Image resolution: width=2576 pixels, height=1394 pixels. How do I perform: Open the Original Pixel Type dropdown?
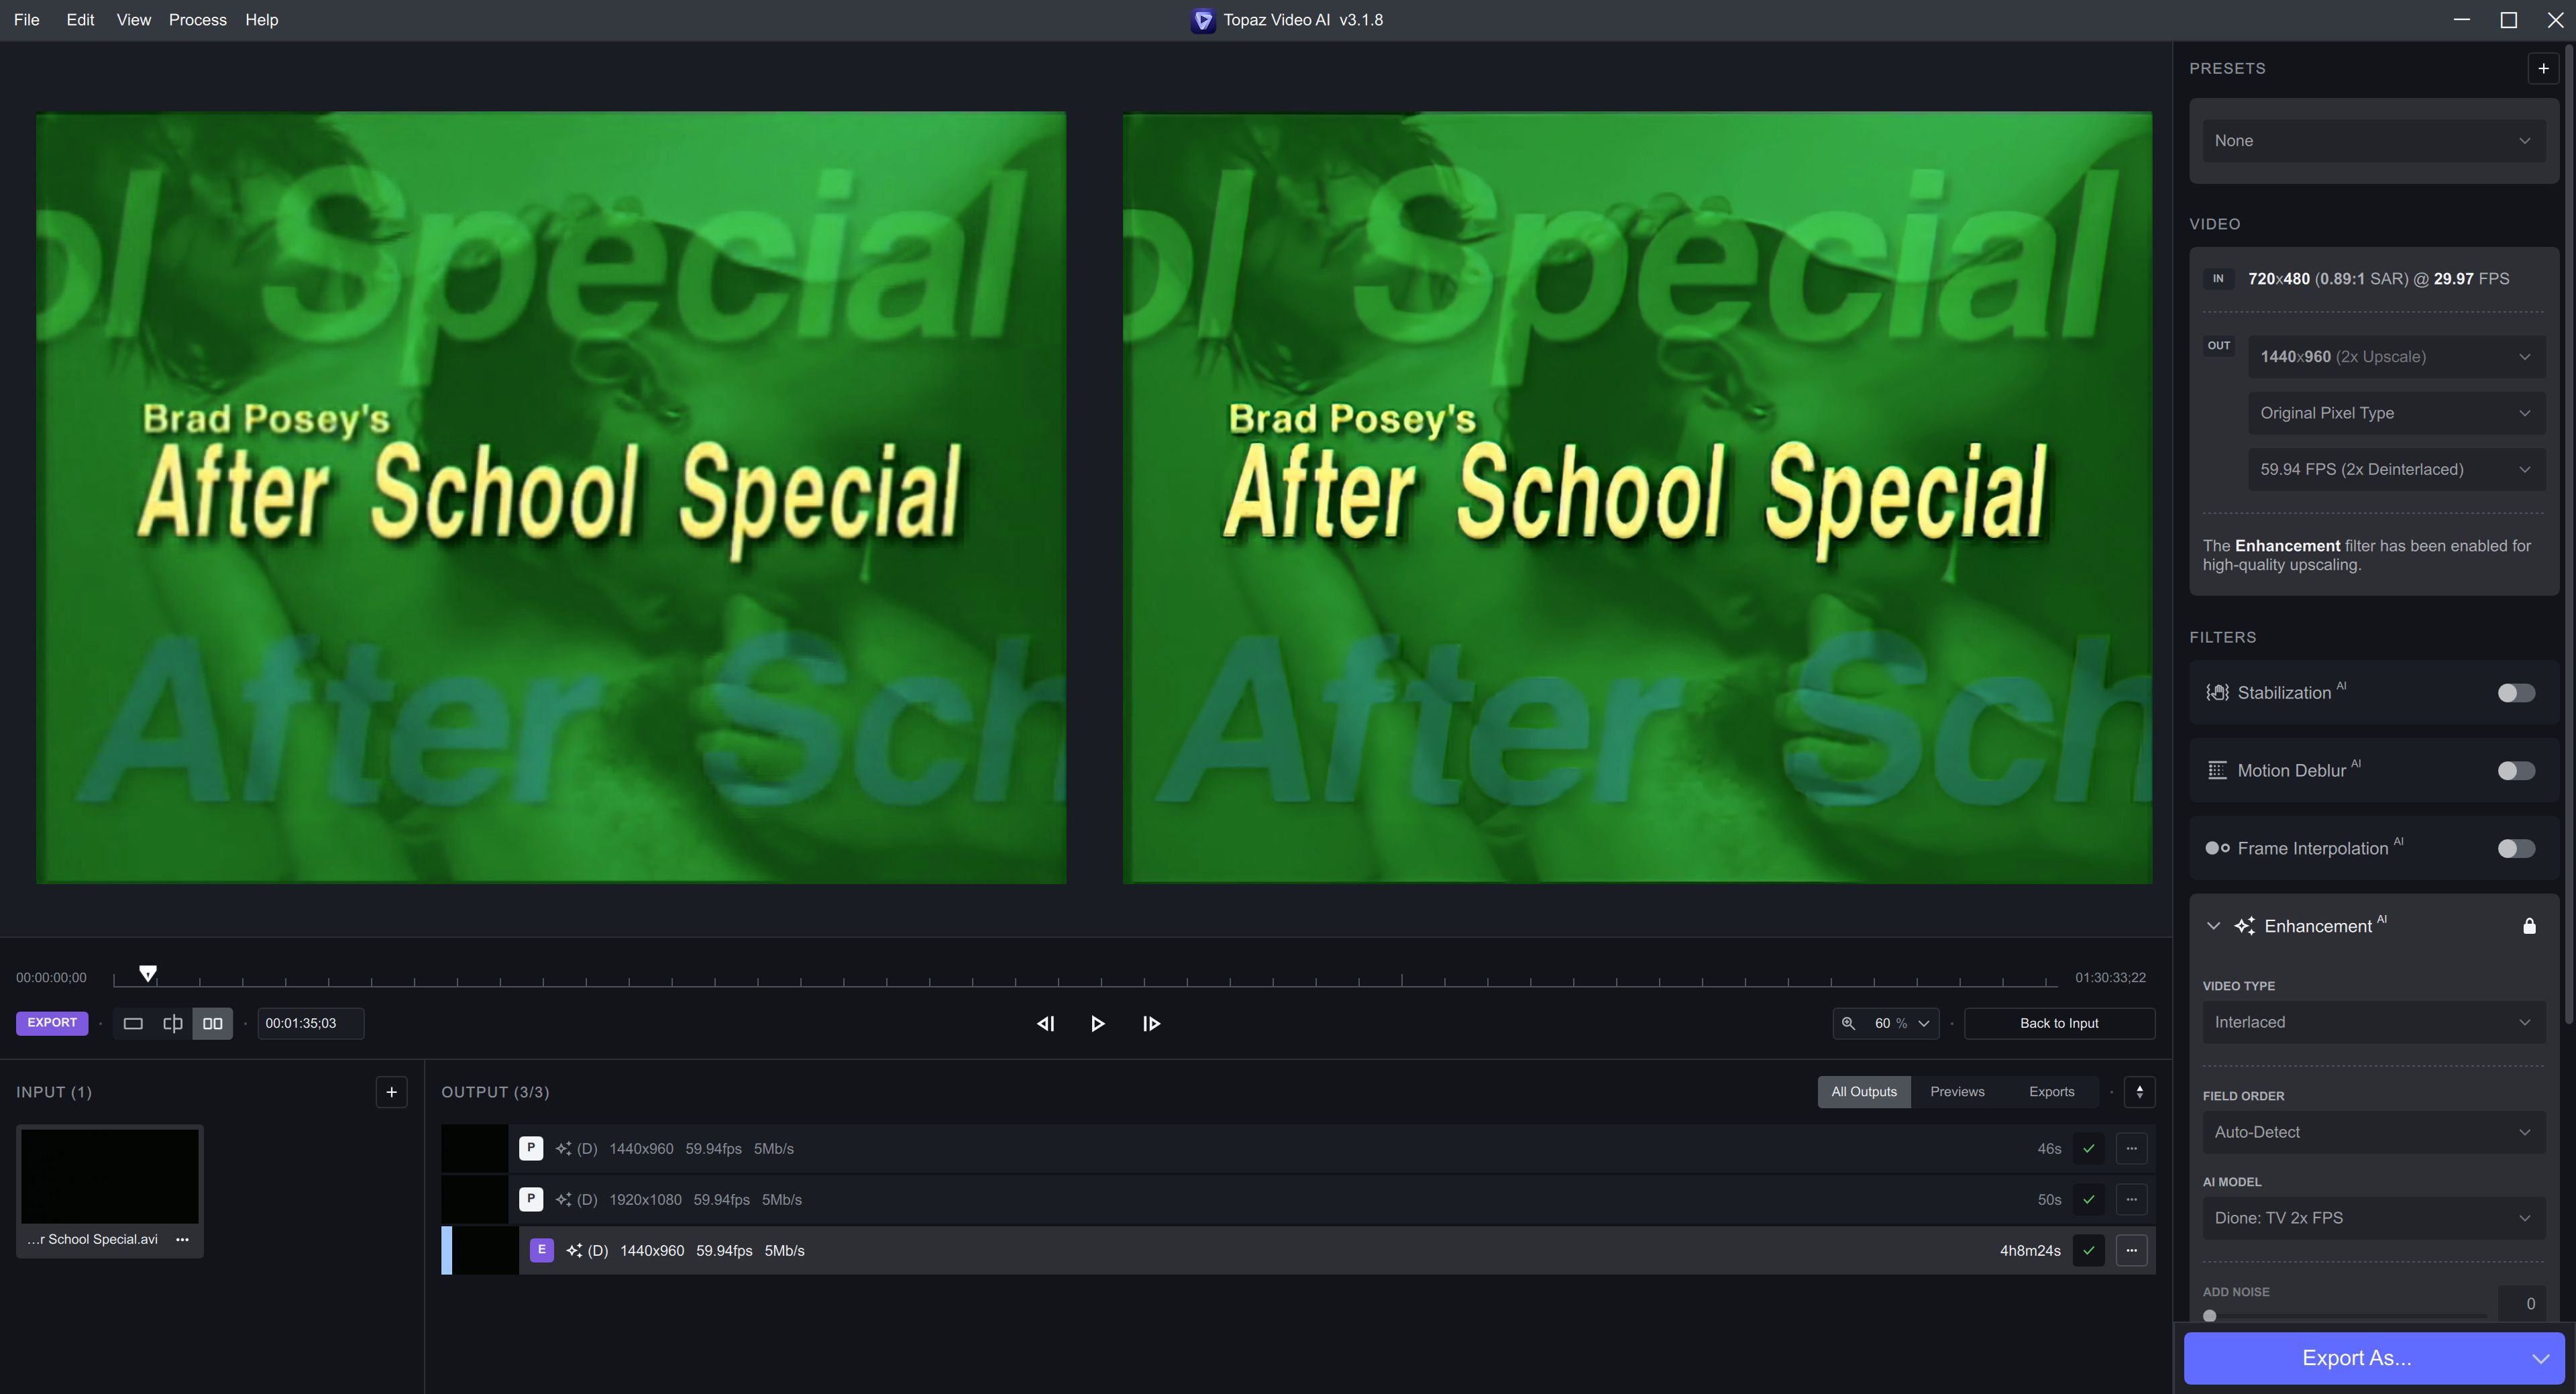click(2396, 413)
